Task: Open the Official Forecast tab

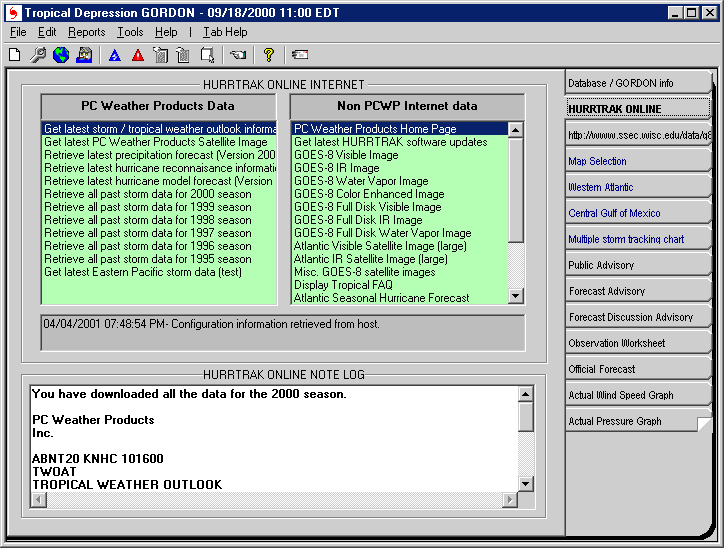Action: [x=639, y=369]
